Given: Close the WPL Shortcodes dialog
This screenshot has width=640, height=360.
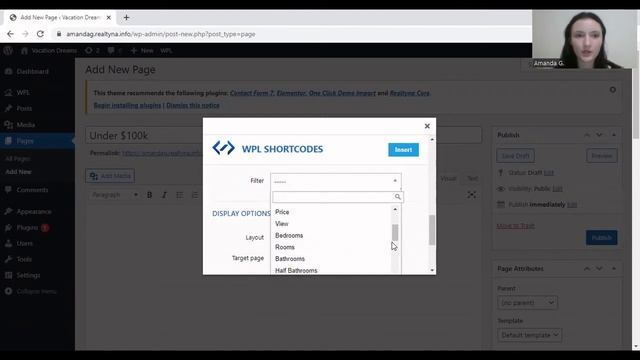Looking at the screenshot, I should coord(427,126).
